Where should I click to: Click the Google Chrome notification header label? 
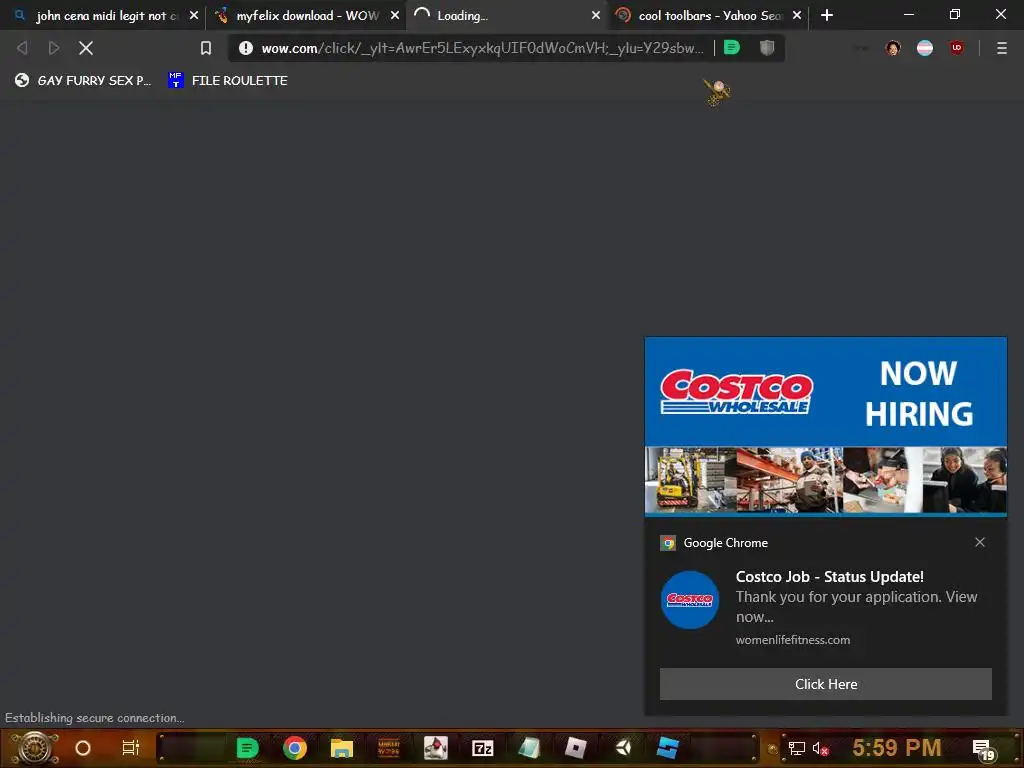click(x=725, y=543)
